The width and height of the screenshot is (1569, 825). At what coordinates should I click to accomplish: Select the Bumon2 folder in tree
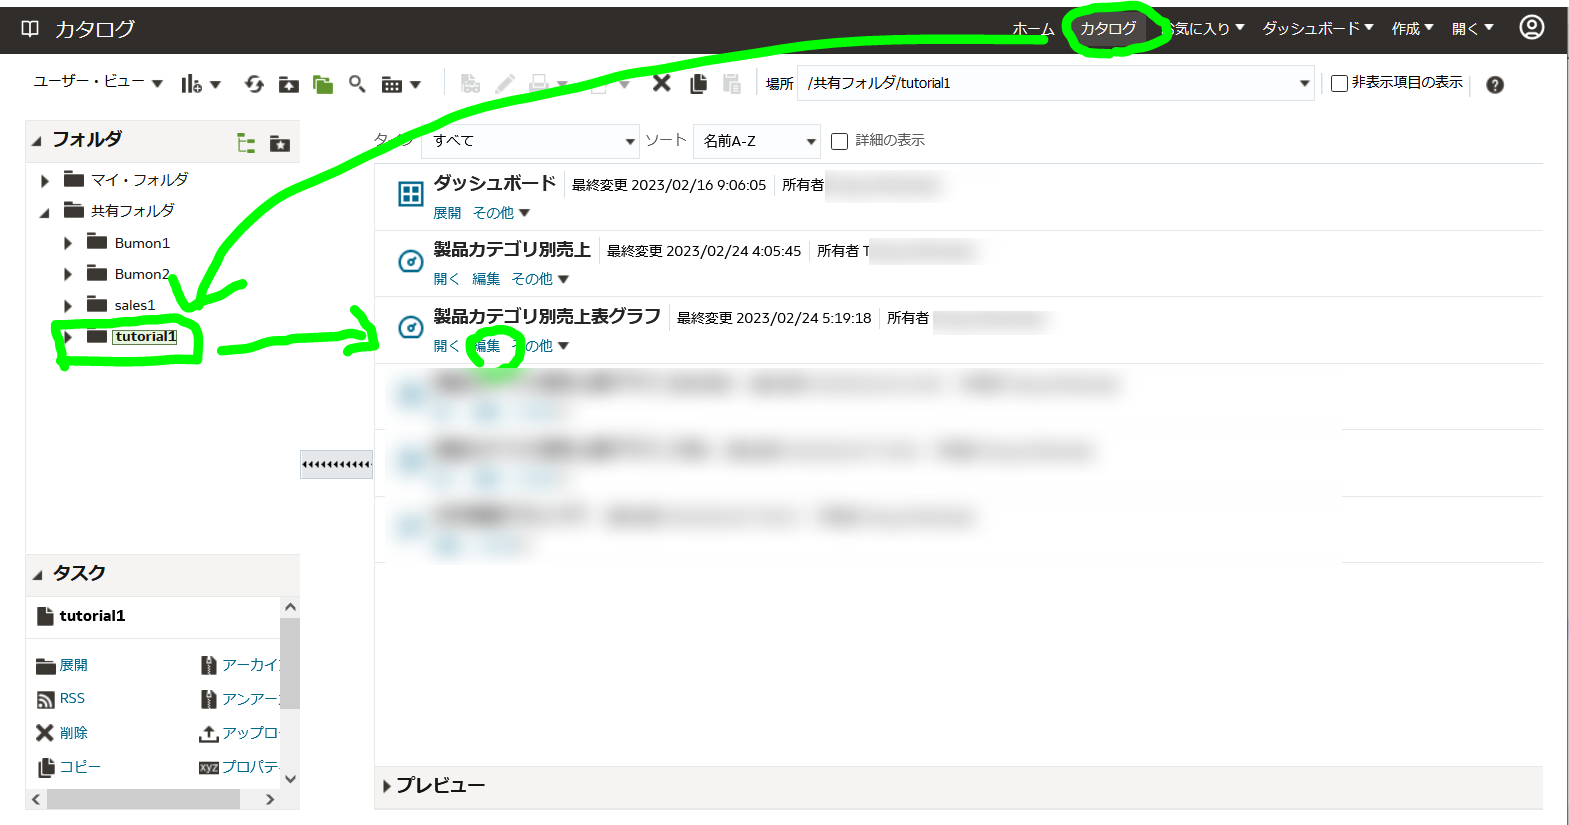142,274
